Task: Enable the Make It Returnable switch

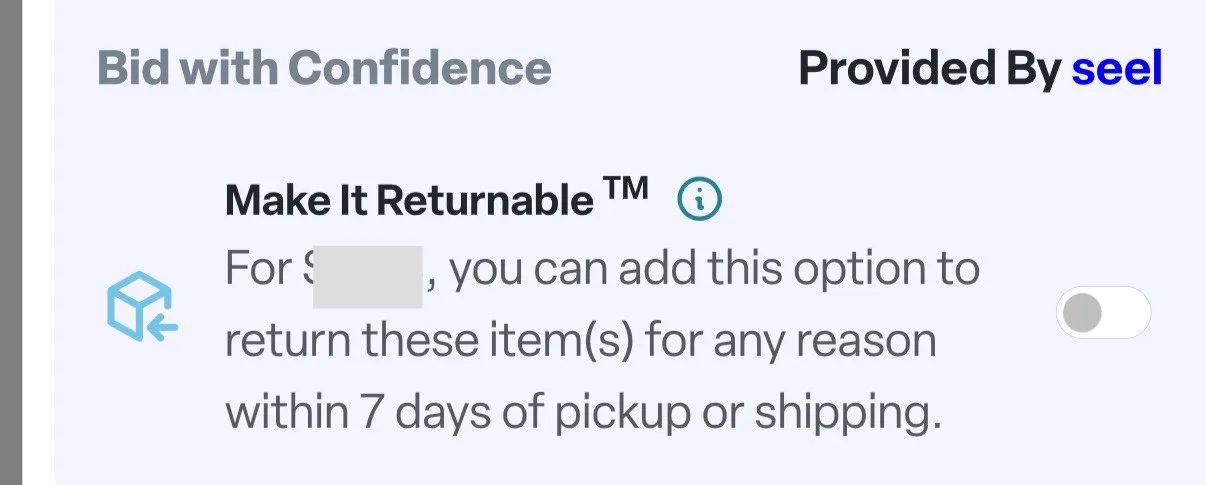Action: coord(1103,314)
